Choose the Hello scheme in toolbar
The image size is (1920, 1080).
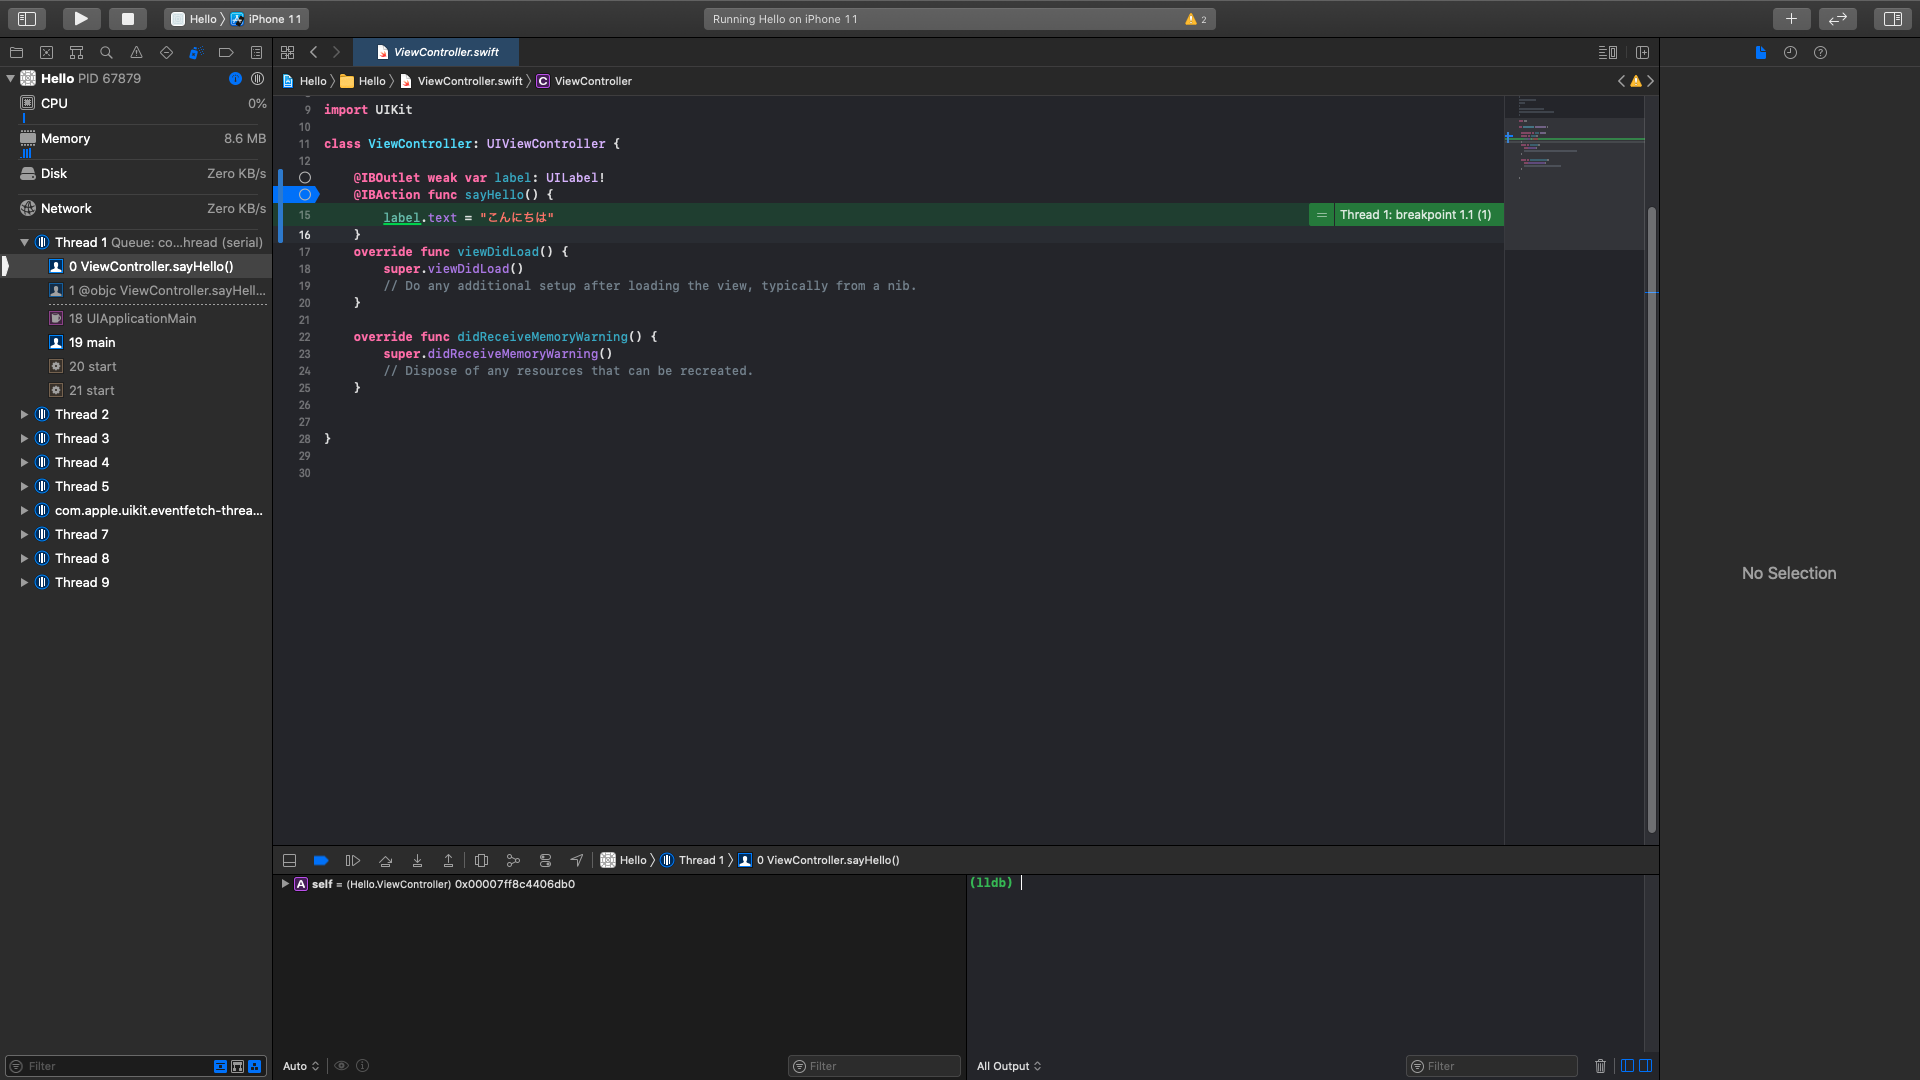point(195,19)
